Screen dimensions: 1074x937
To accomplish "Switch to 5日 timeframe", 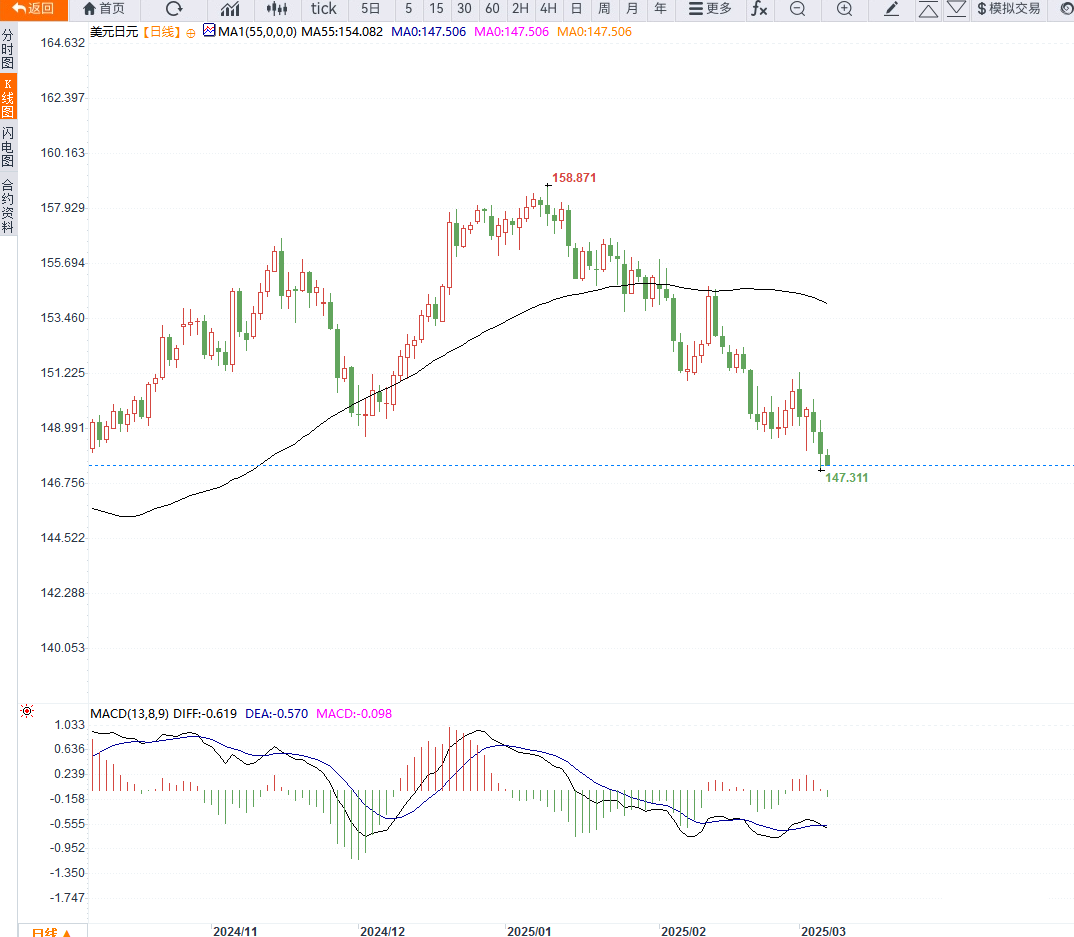I will point(370,9).
